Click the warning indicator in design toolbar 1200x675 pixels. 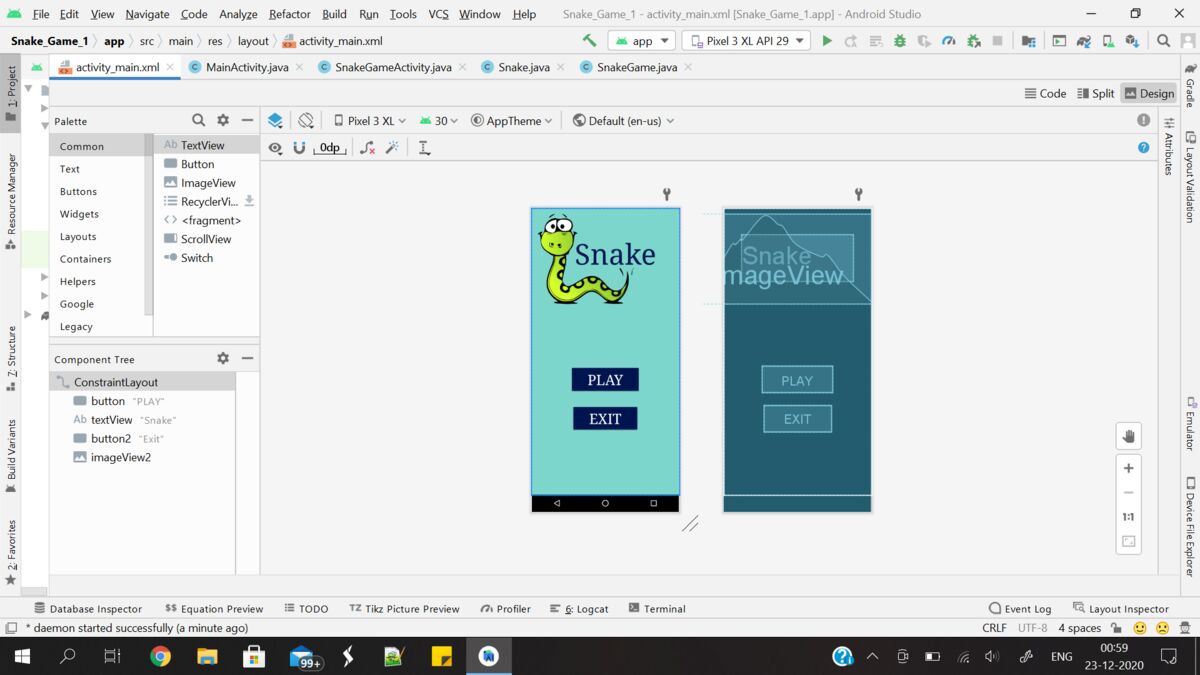tap(1143, 120)
